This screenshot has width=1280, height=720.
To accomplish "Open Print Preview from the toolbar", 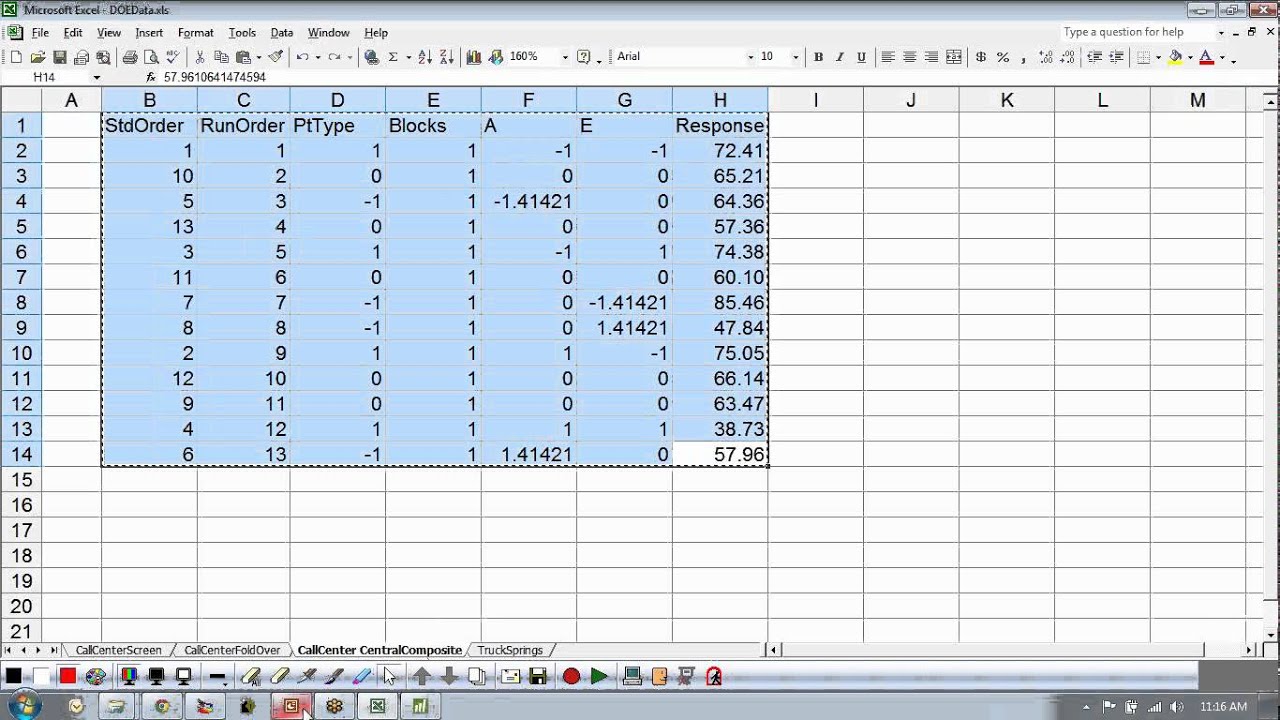I will tap(151, 57).
